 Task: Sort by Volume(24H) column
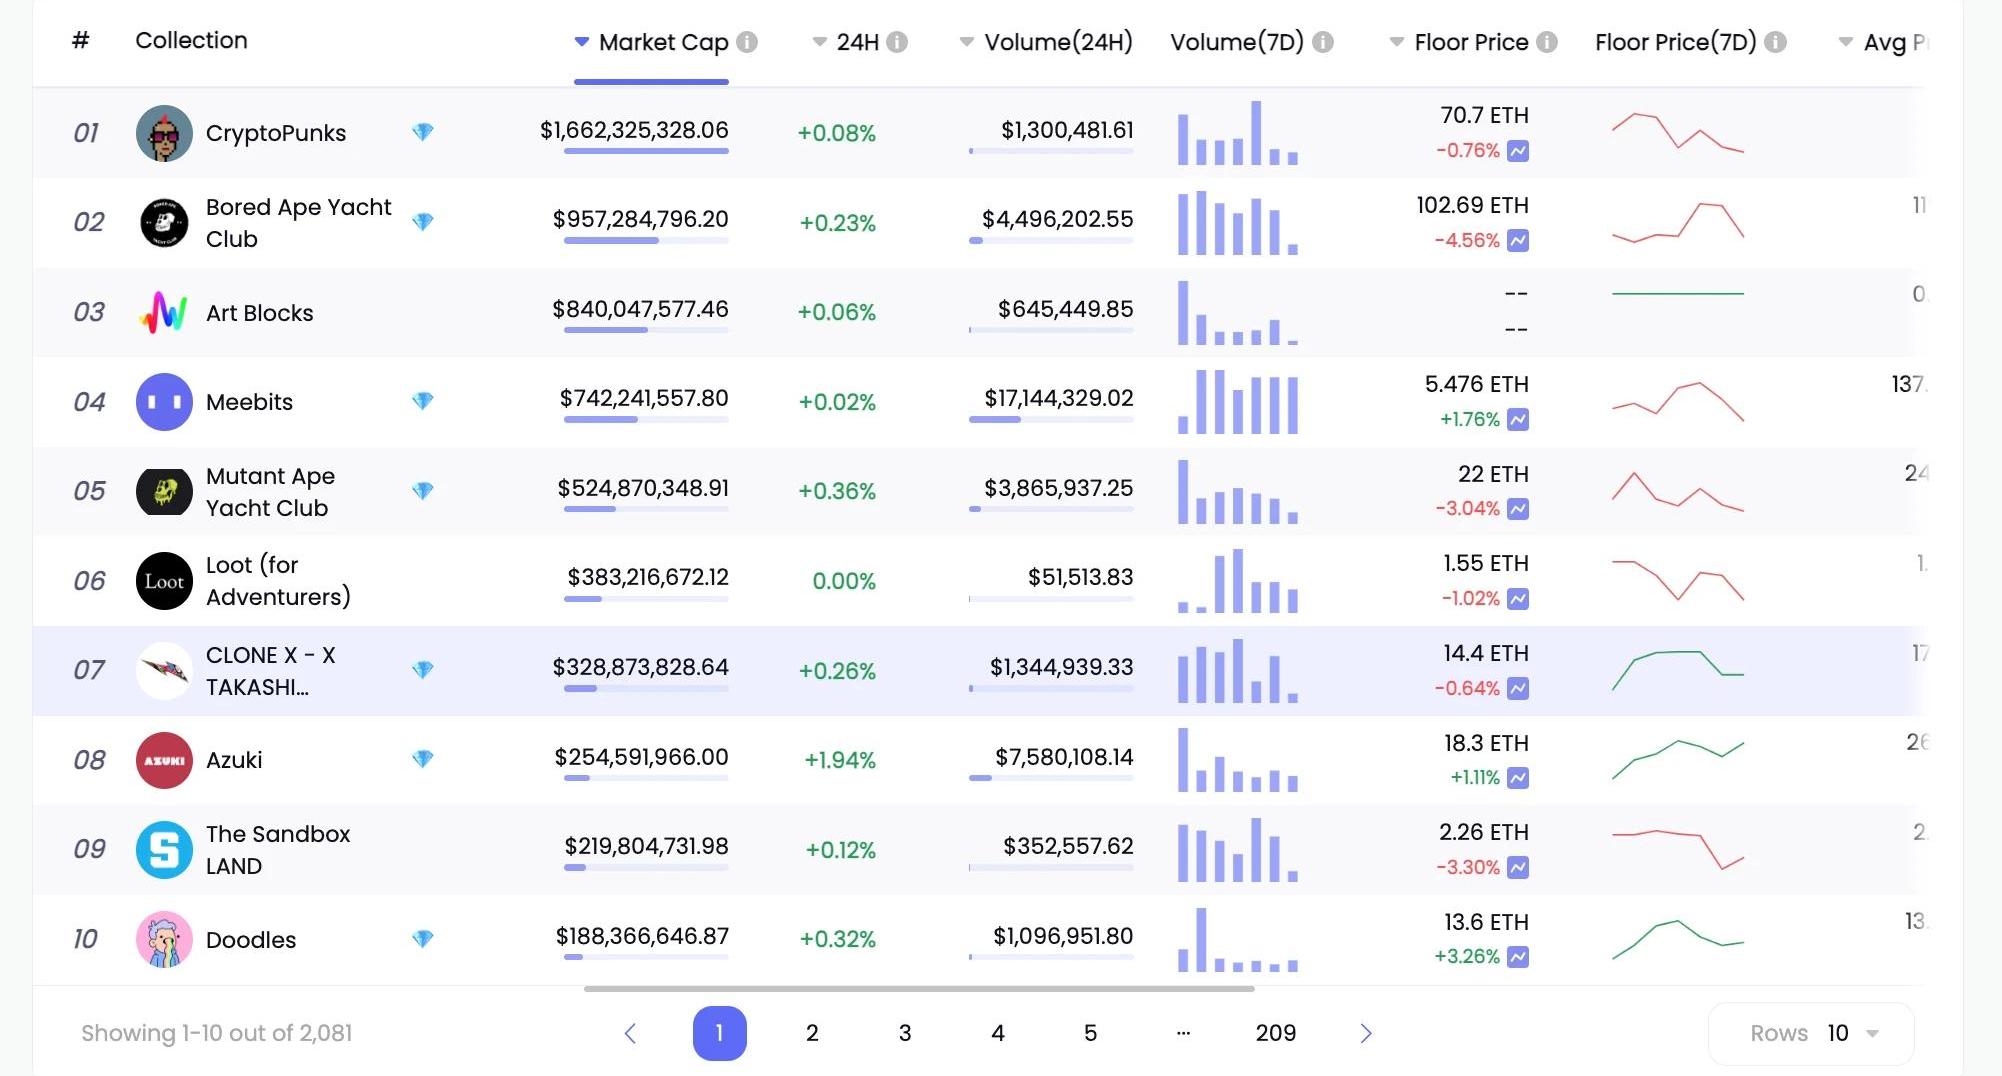point(1056,42)
